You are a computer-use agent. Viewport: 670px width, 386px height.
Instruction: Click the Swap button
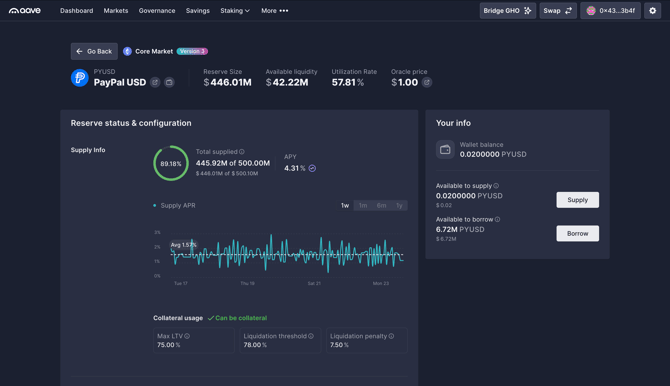tap(558, 11)
